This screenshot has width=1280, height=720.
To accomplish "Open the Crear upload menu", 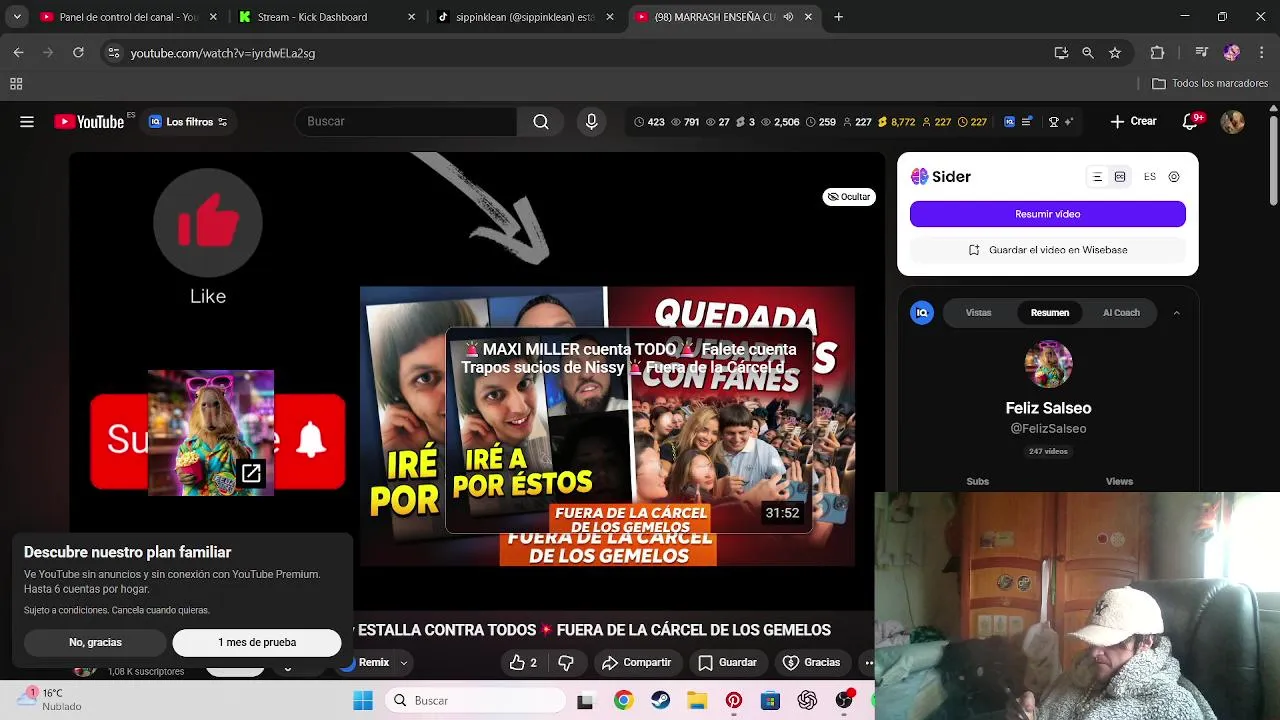I will [x=1133, y=121].
